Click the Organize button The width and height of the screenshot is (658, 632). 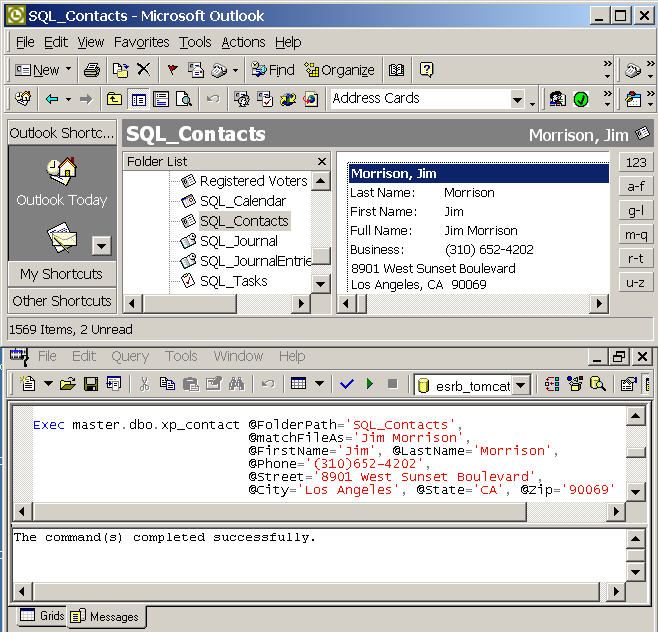(x=339, y=70)
